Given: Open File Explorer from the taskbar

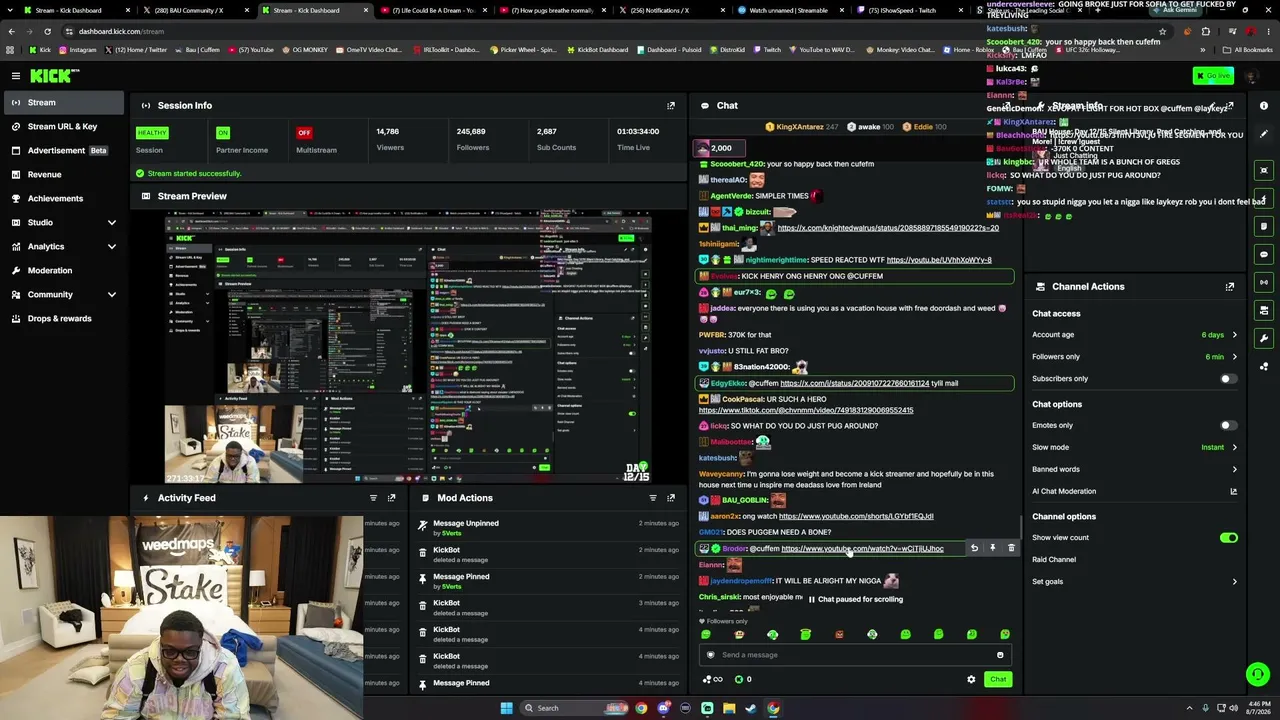Looking at the screenshot, I should (x=729, y=708).
